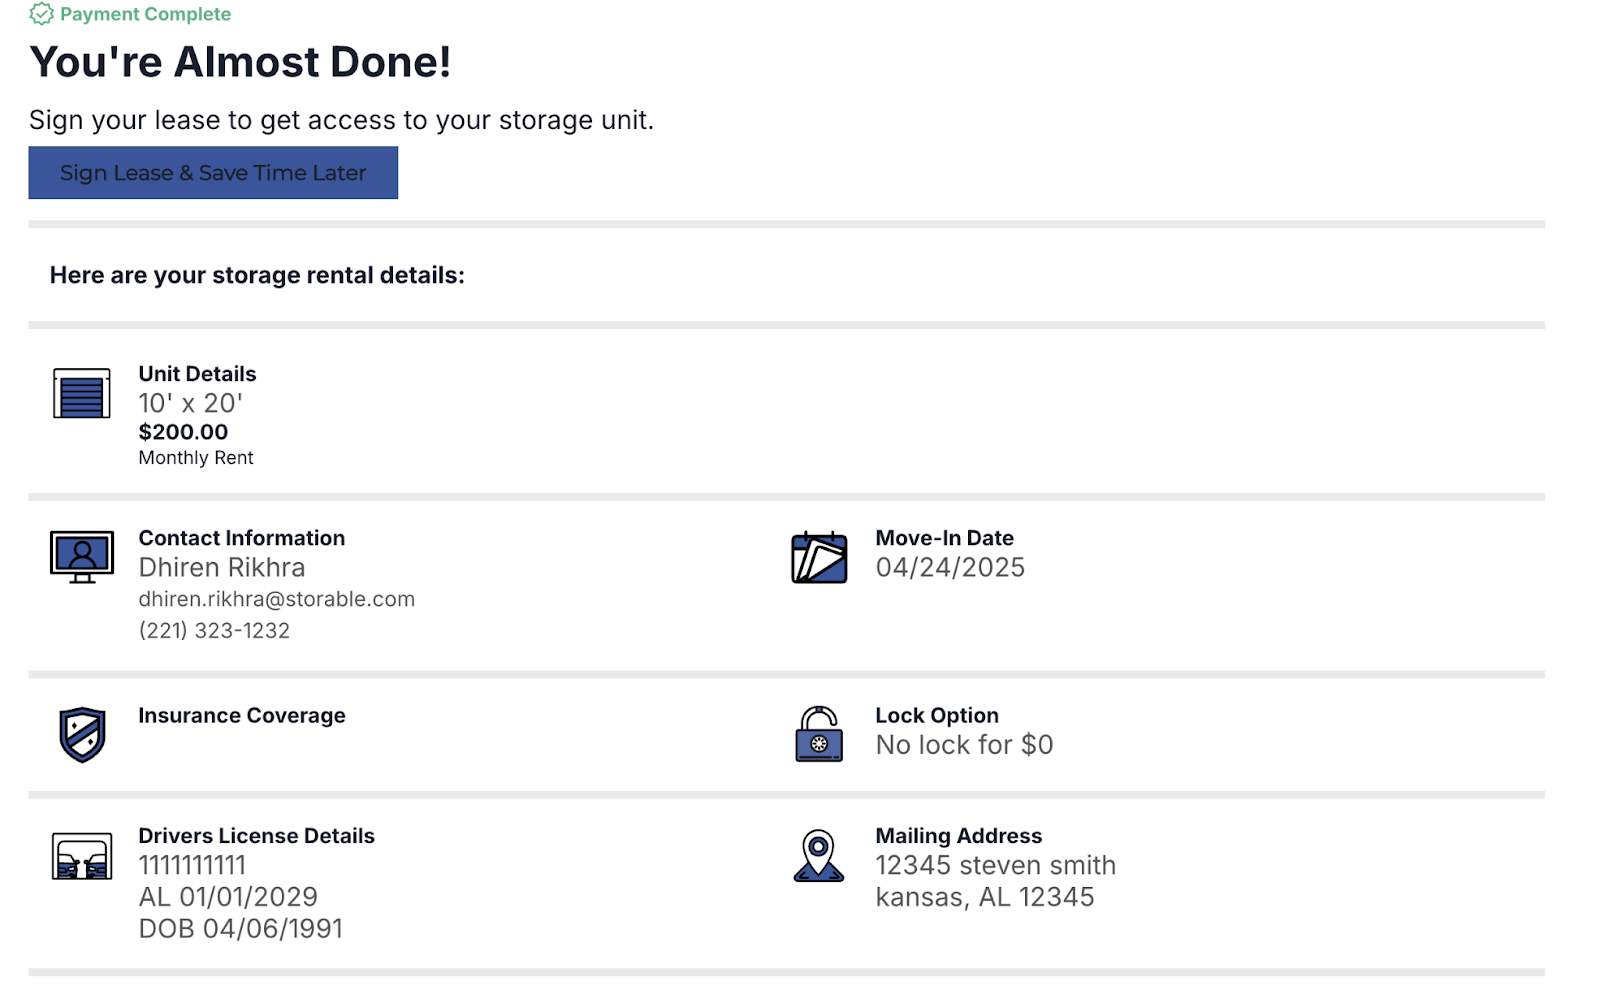
Task: Click the contact information monitor icon
Action: 82,556
